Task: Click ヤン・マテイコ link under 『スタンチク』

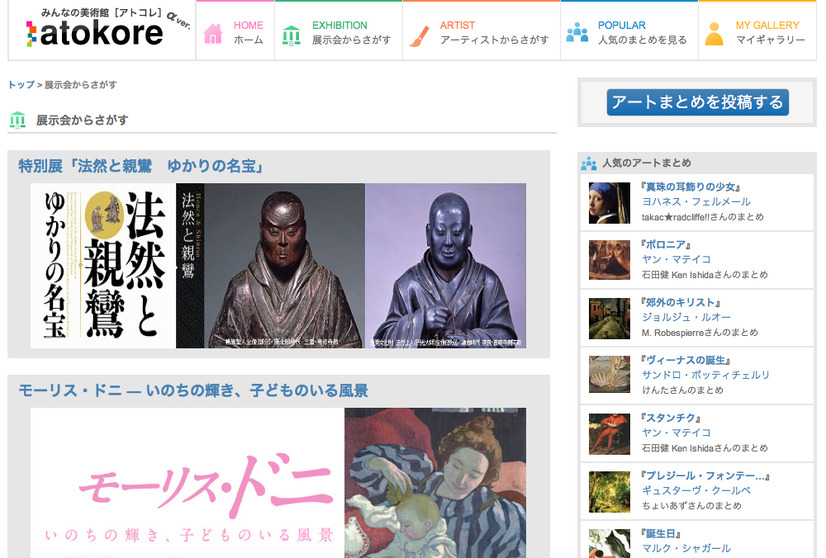Action: 676,433
